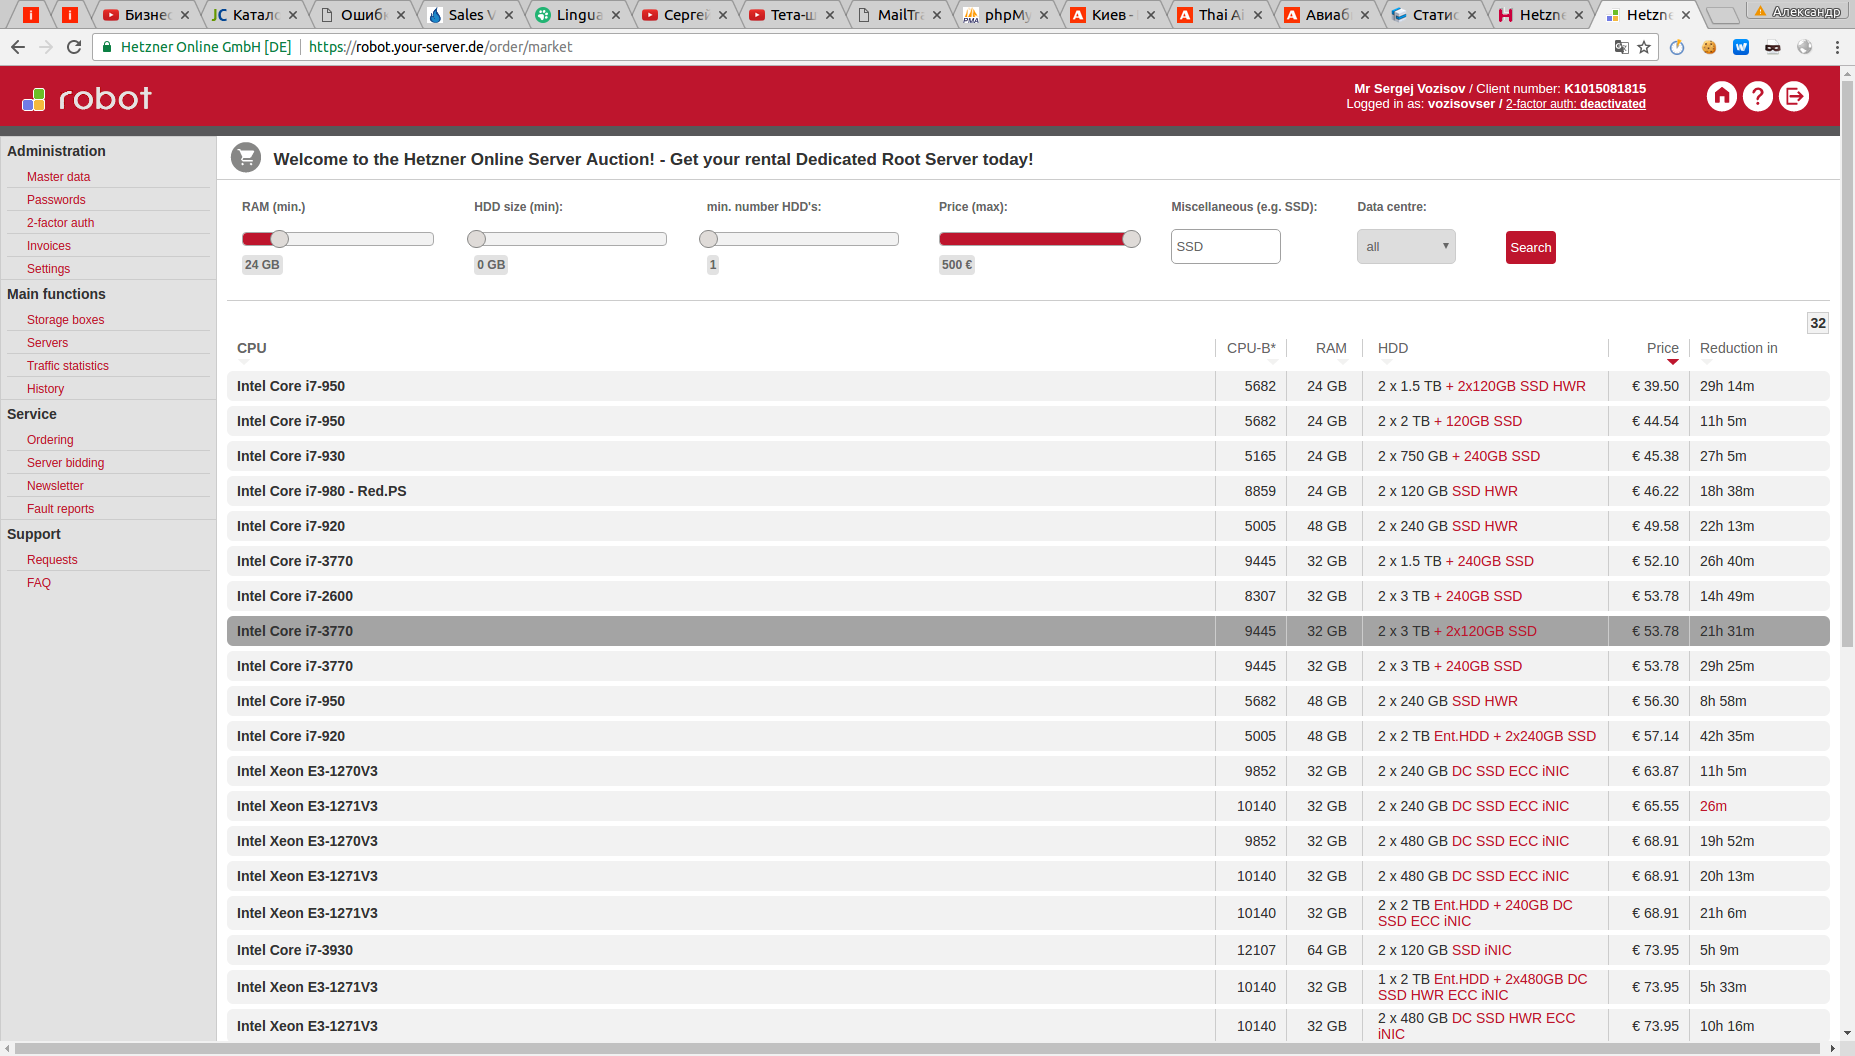This screenshot has width=1855, height=1056.
Task: Click the Александр profile button
Action: (1797, 11)
